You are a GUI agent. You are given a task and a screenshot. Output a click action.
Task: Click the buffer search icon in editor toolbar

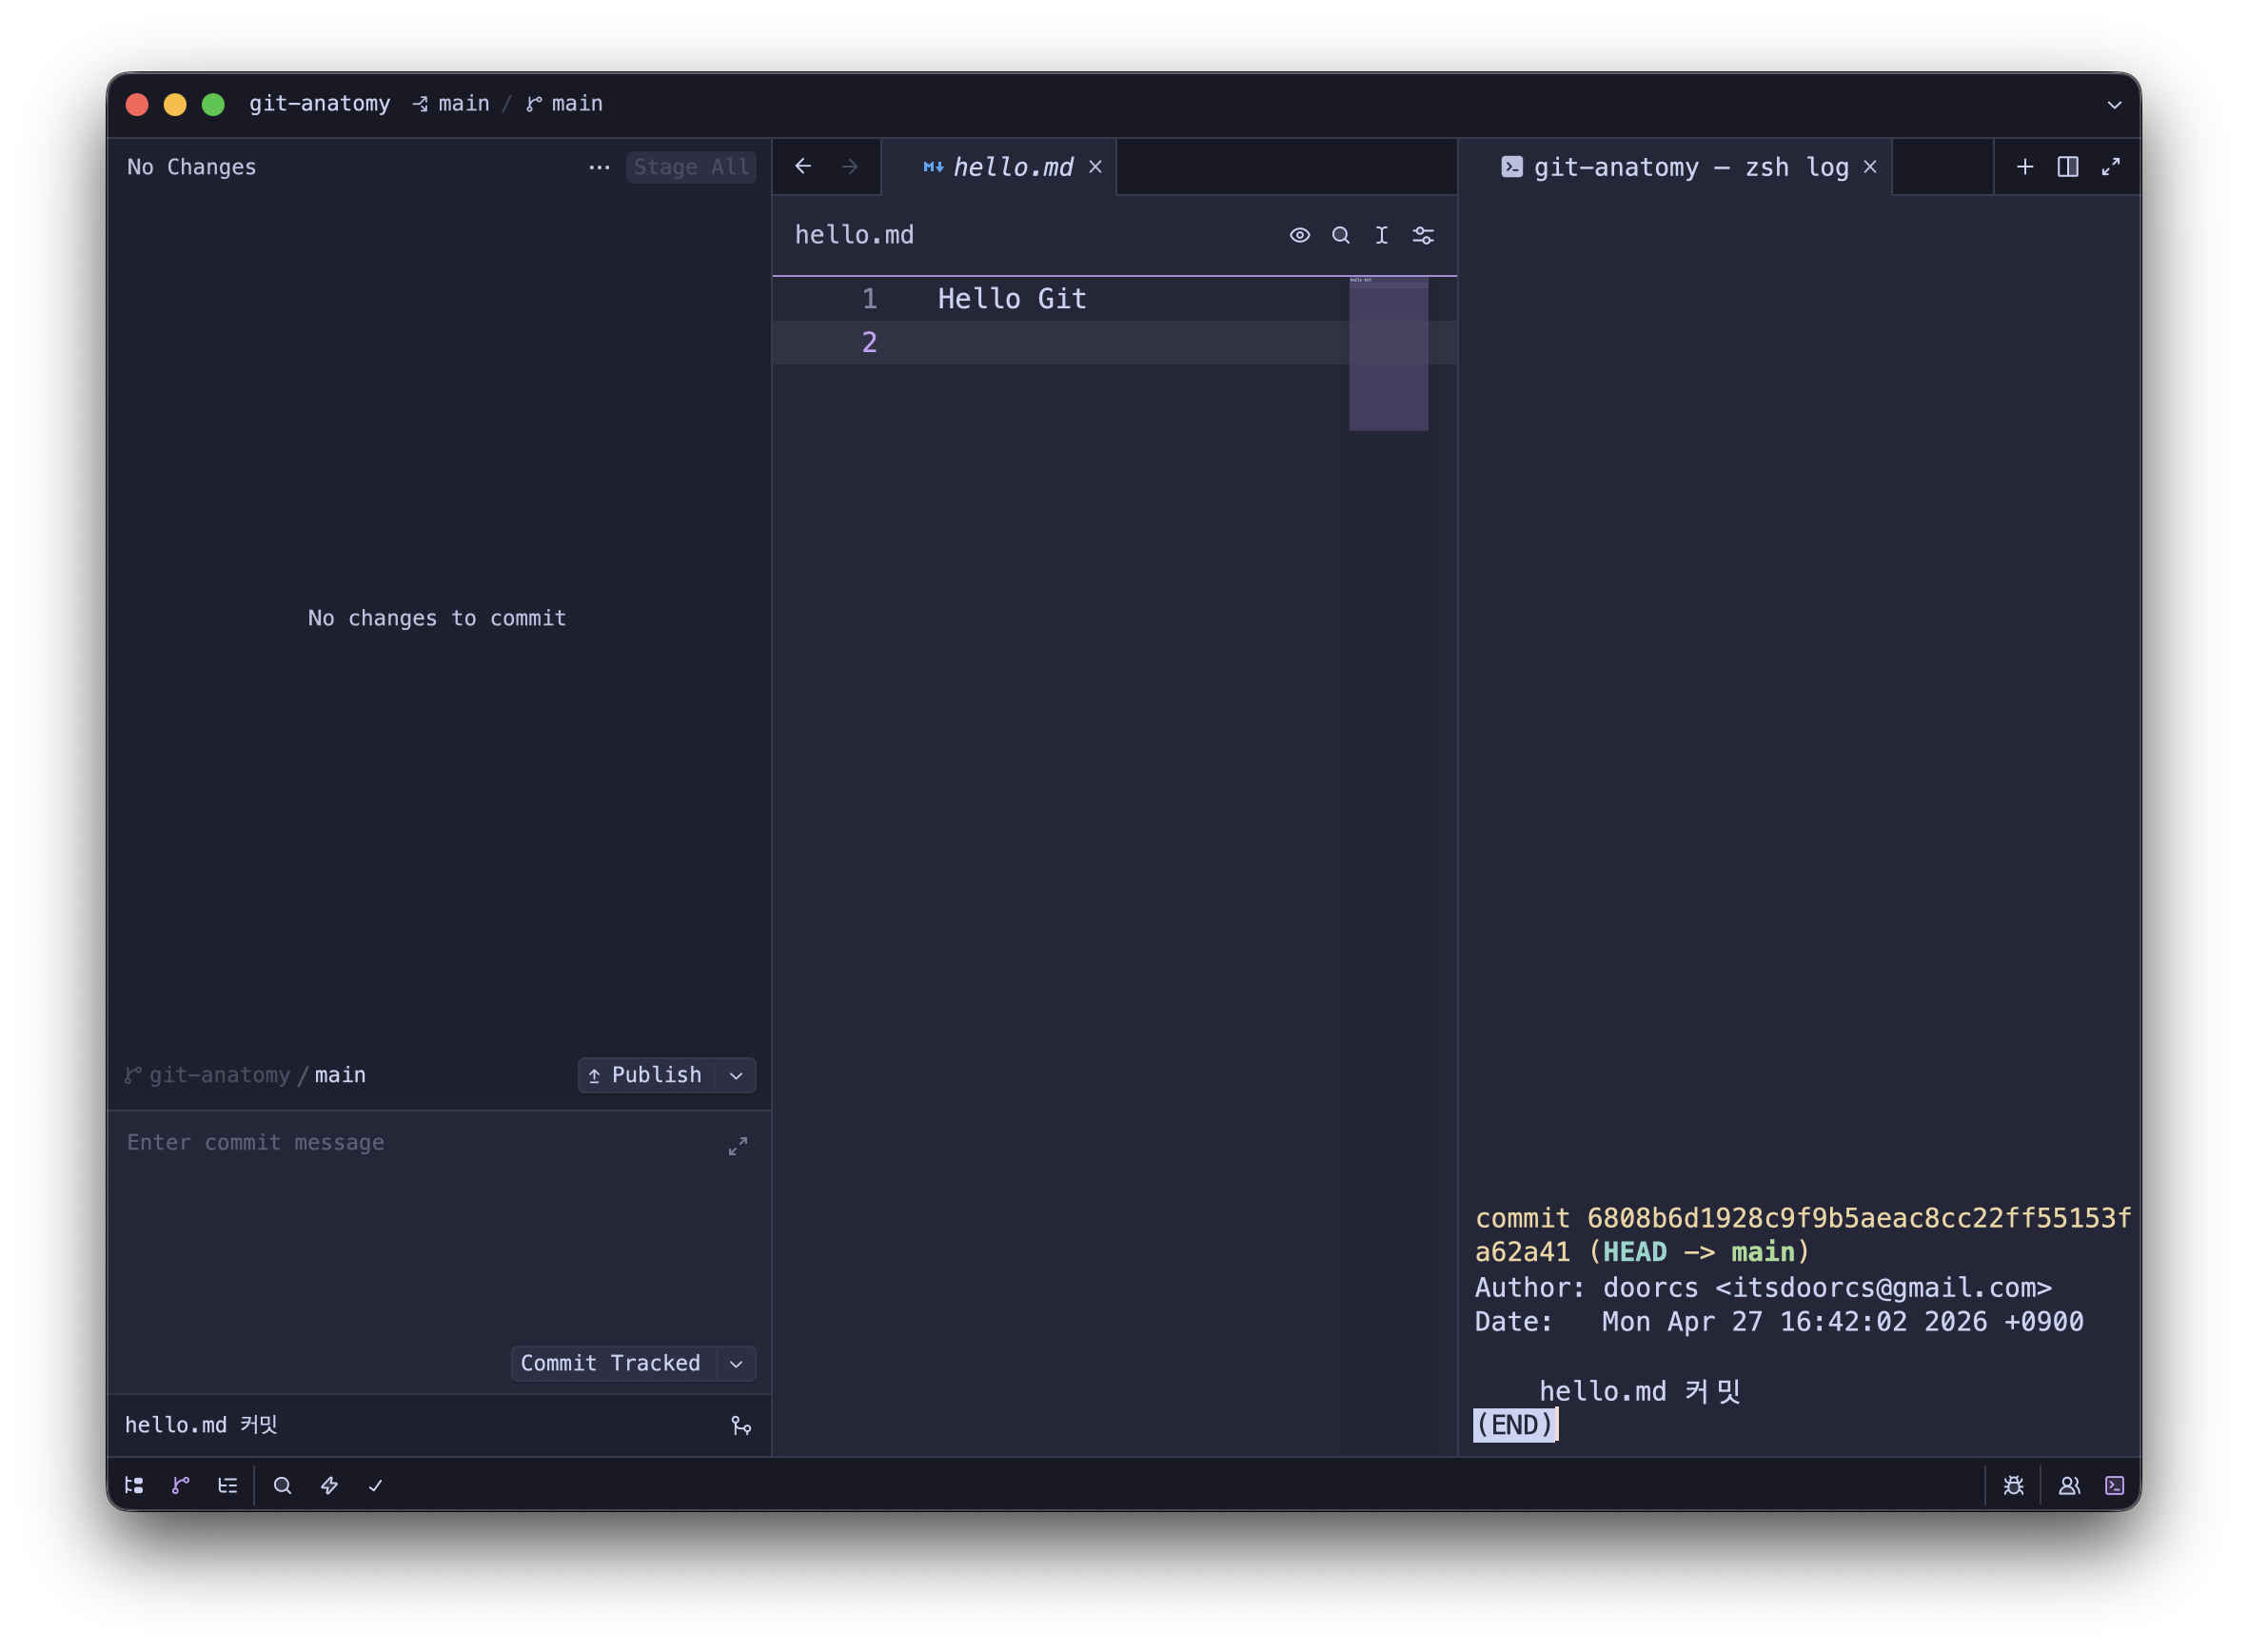click(1341, 235)
